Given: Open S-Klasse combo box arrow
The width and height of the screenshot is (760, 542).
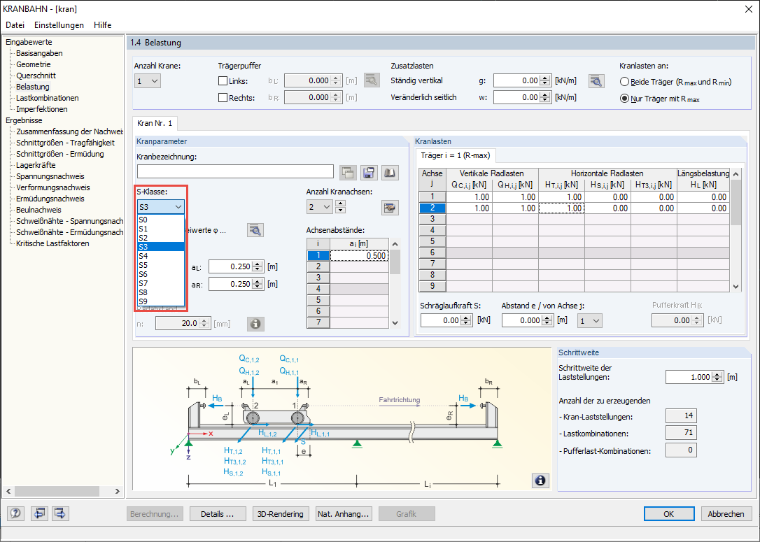Looking at the screenshot, I should [x=178, y=207].
